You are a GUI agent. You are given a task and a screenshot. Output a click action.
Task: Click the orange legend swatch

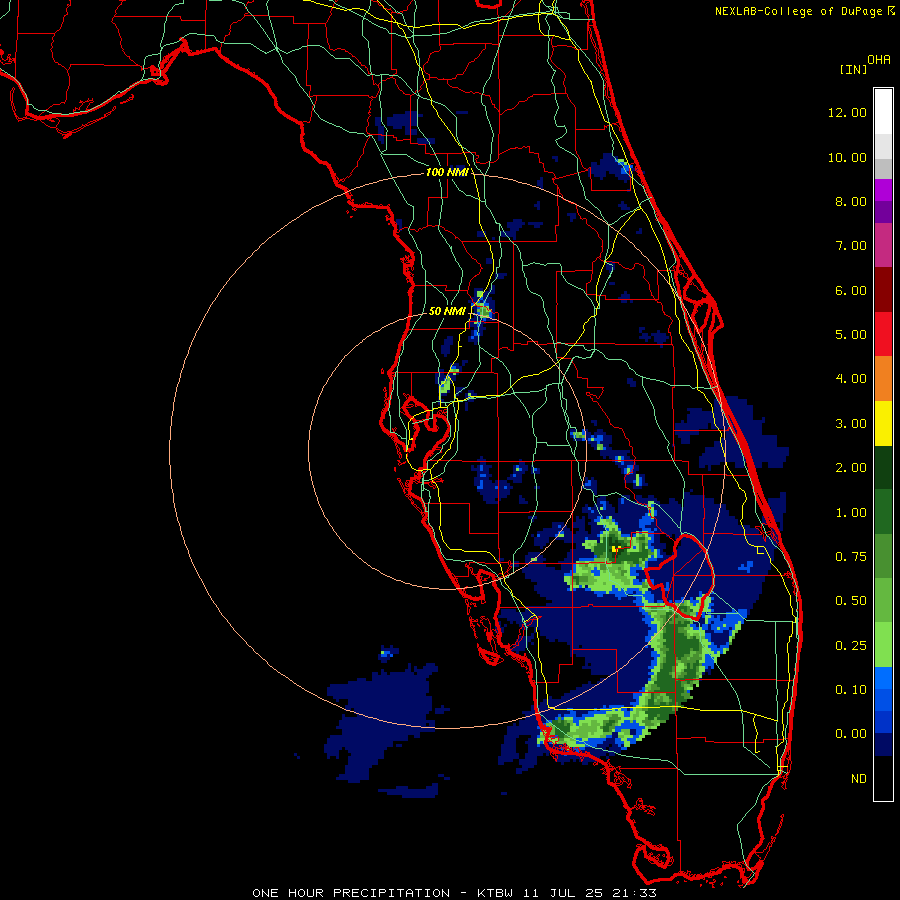point(883,379)
